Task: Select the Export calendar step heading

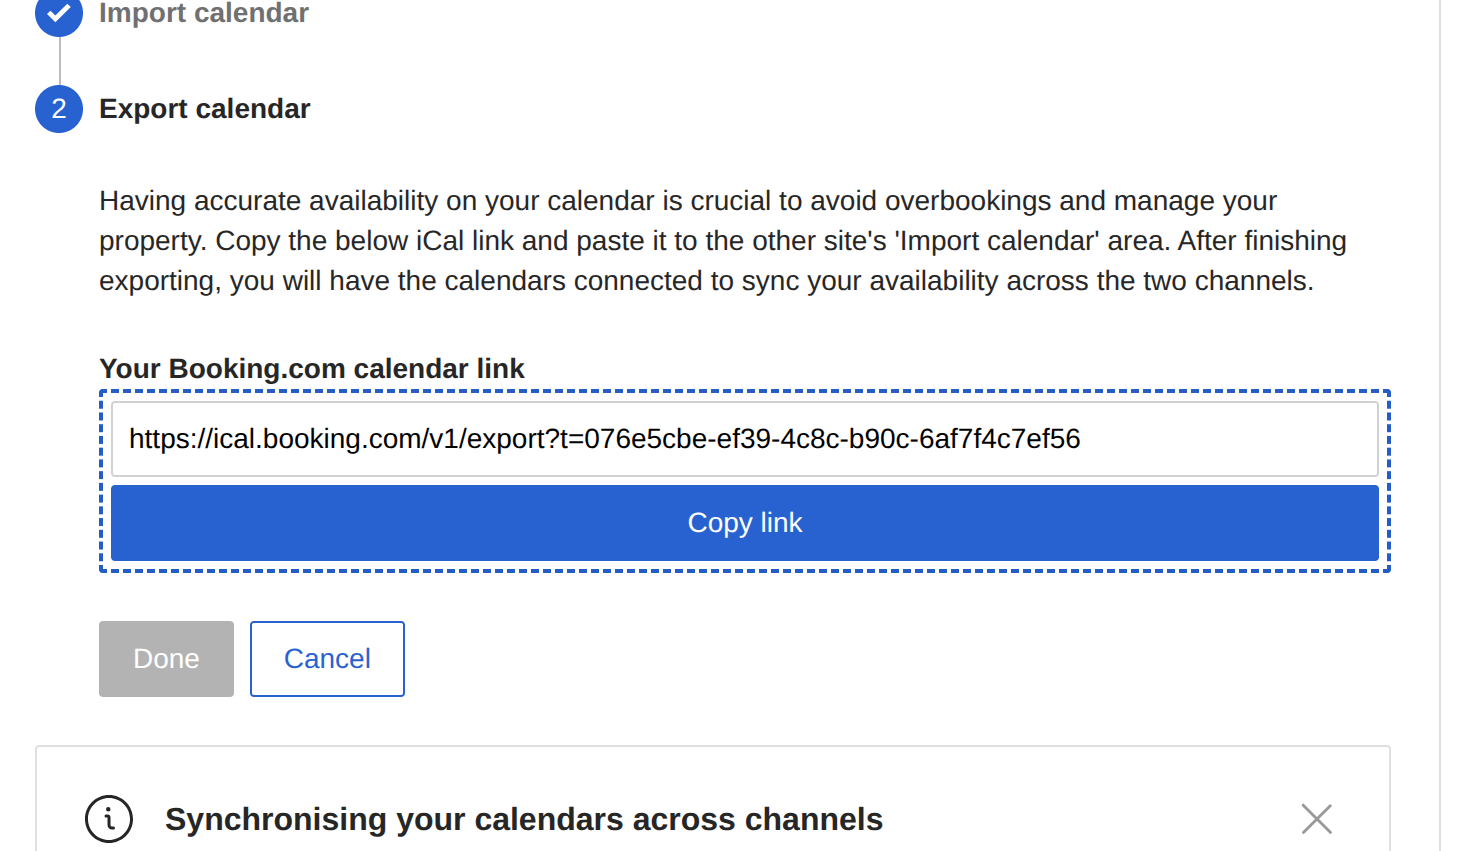Action: 204,109
